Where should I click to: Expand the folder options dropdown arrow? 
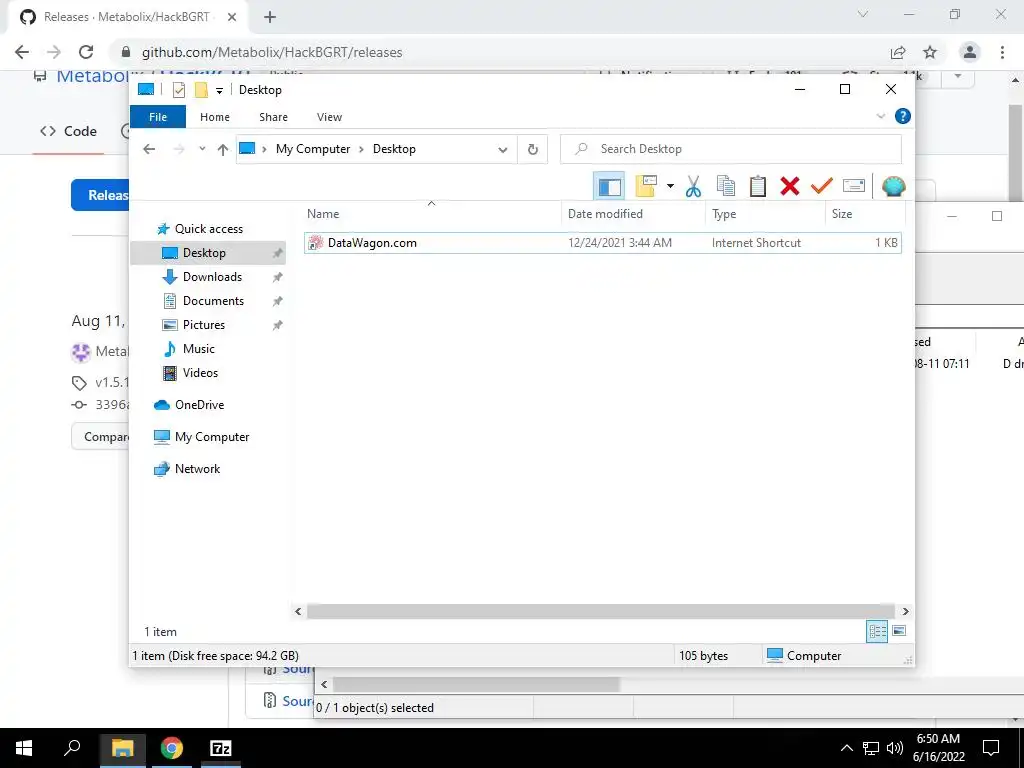pyautogui.click(x=670, y=186)
